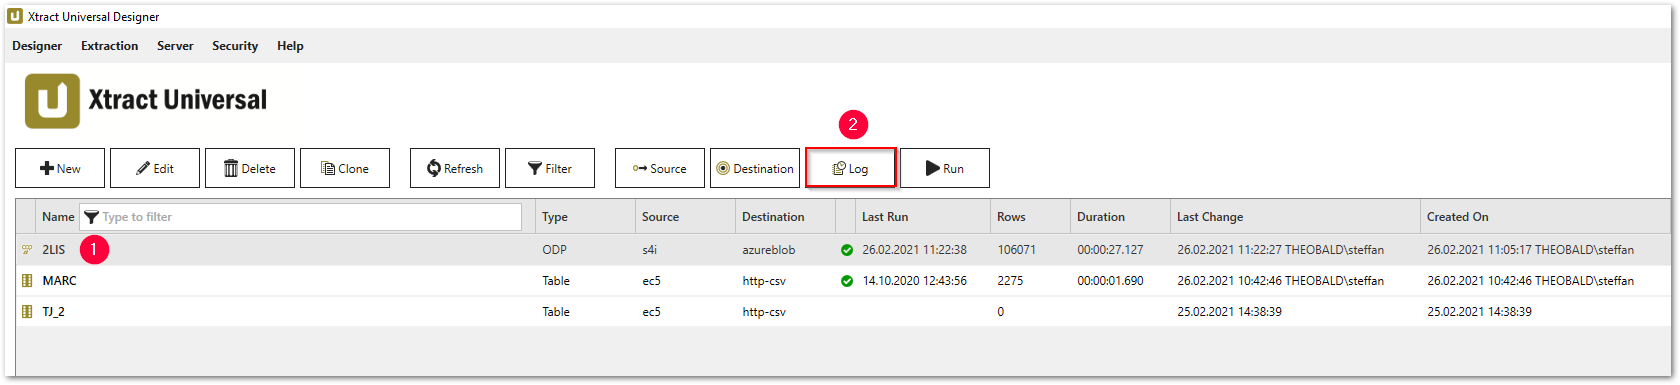Open the Server menu
Image resolution: width=1680 pixels, height=385 pixels.
pos(175,46)
